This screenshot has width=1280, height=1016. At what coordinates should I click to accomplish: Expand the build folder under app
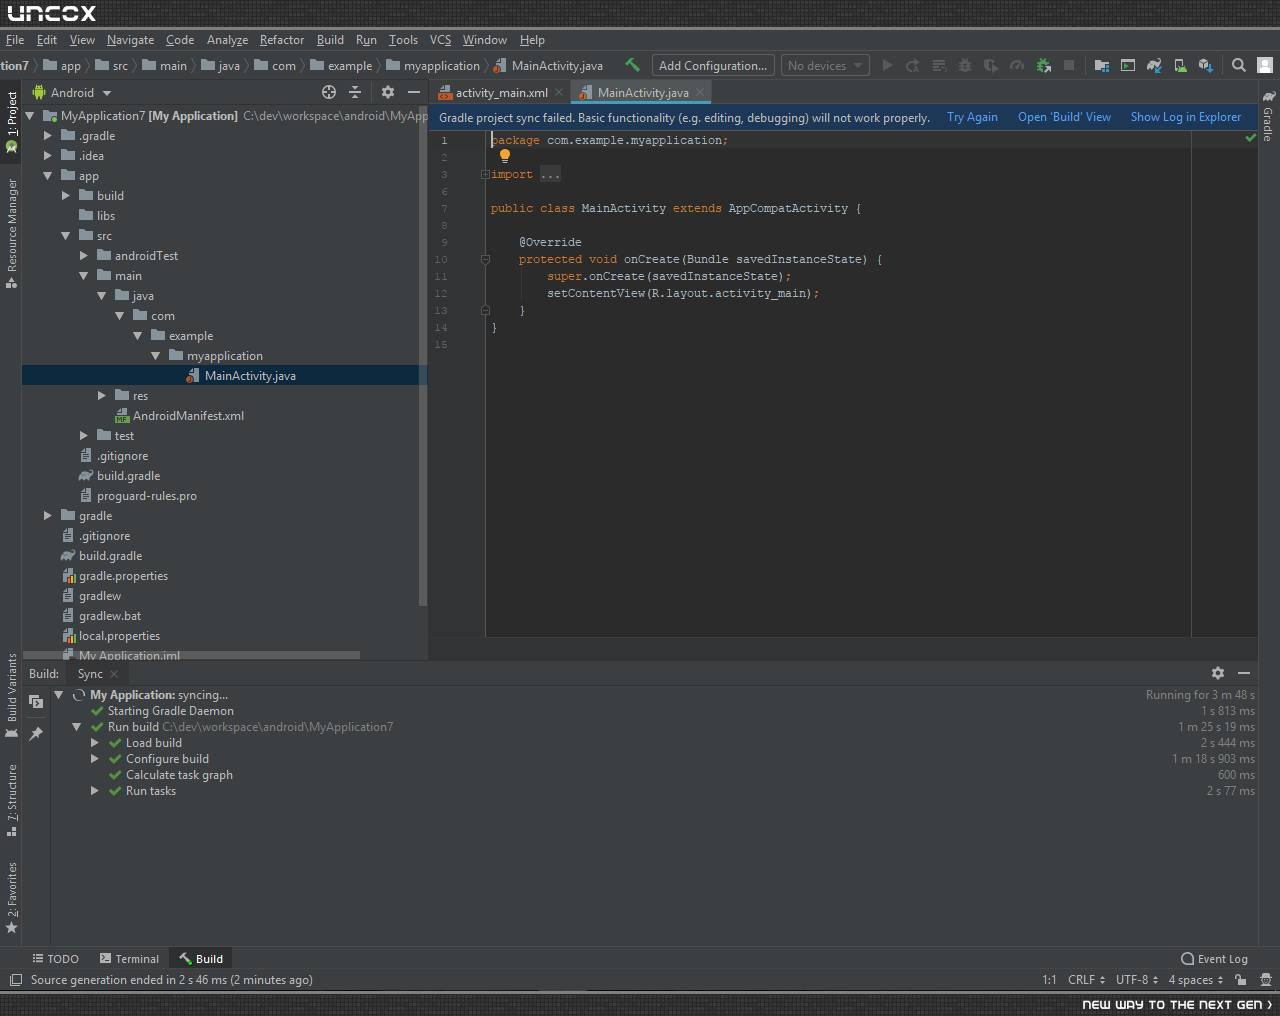[65, 196]
